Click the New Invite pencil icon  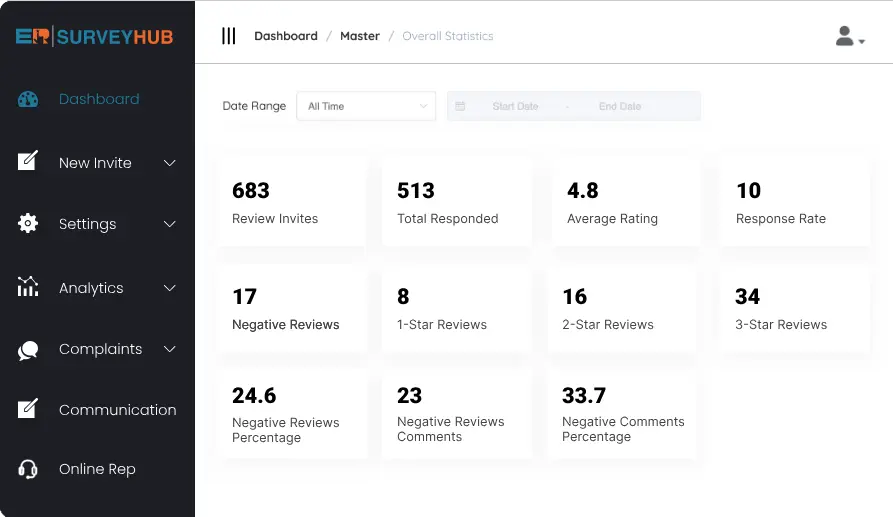[x=28, y=161]
